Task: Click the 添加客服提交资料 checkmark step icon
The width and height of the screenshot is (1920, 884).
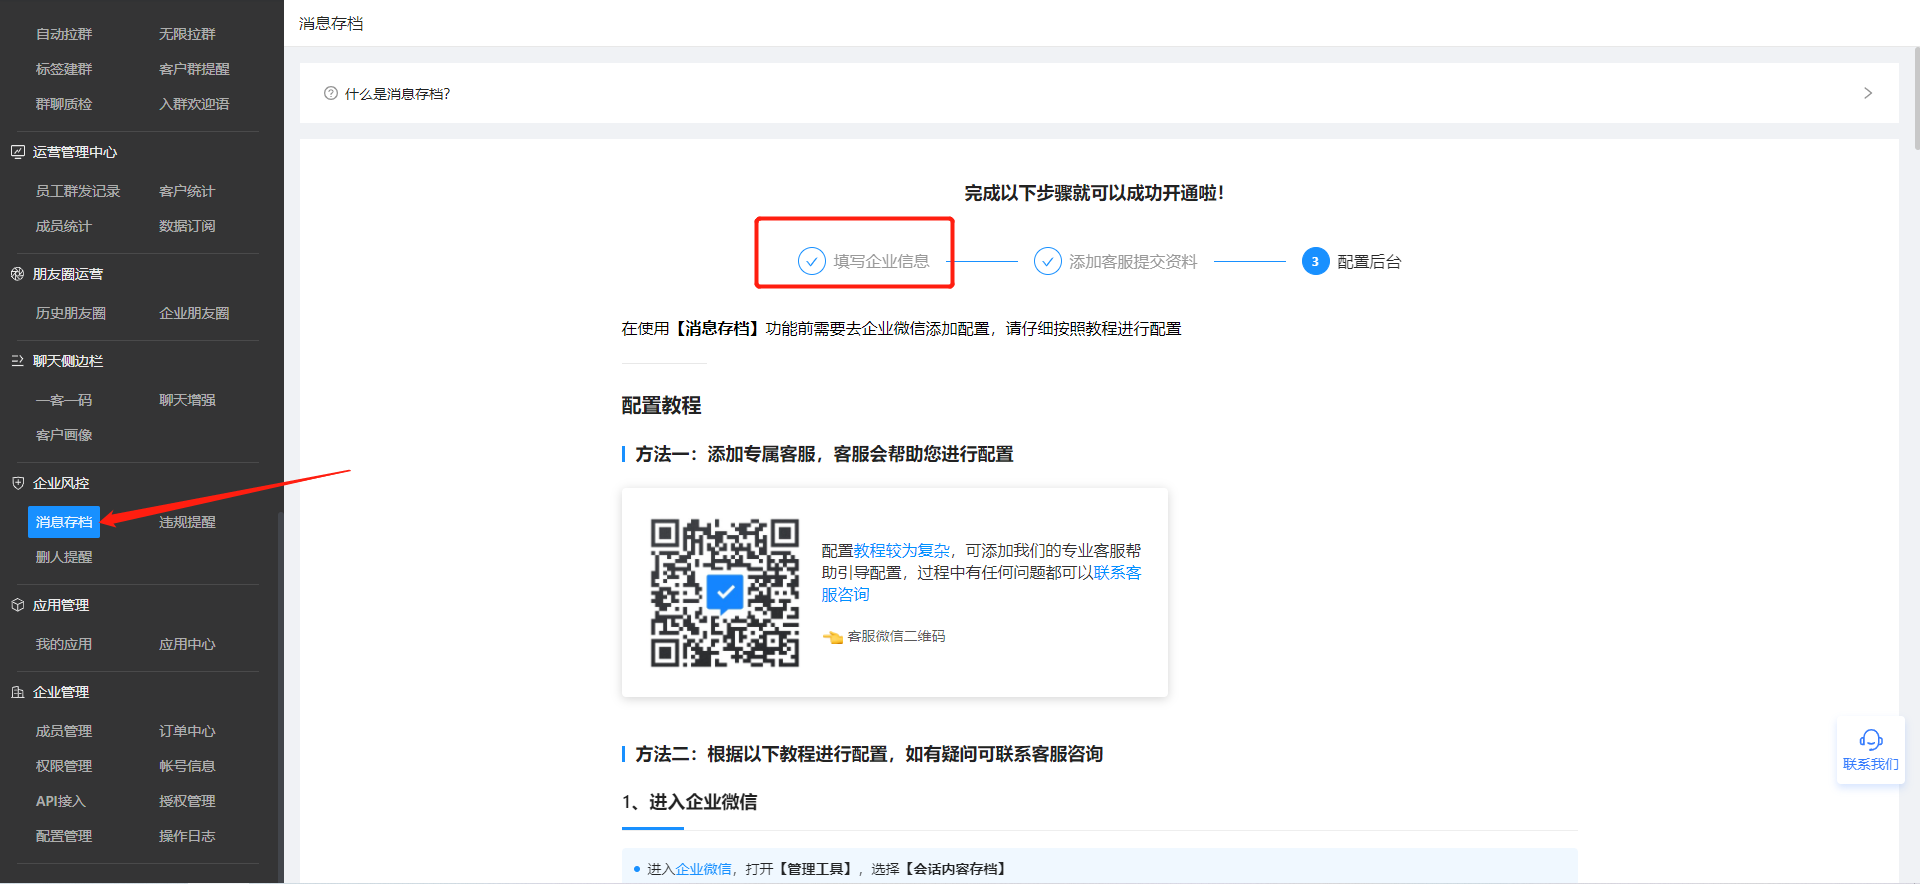Action: point(1047,261)
